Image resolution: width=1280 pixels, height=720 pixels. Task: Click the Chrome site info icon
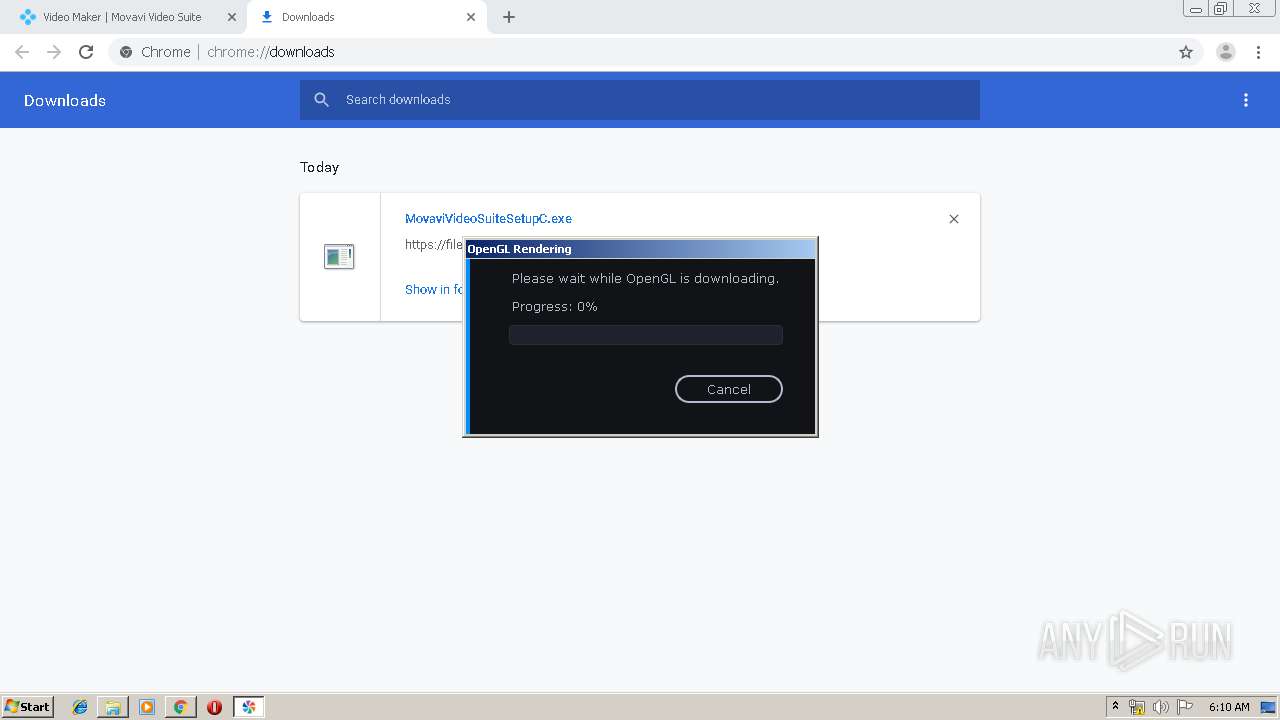point(126,52)
